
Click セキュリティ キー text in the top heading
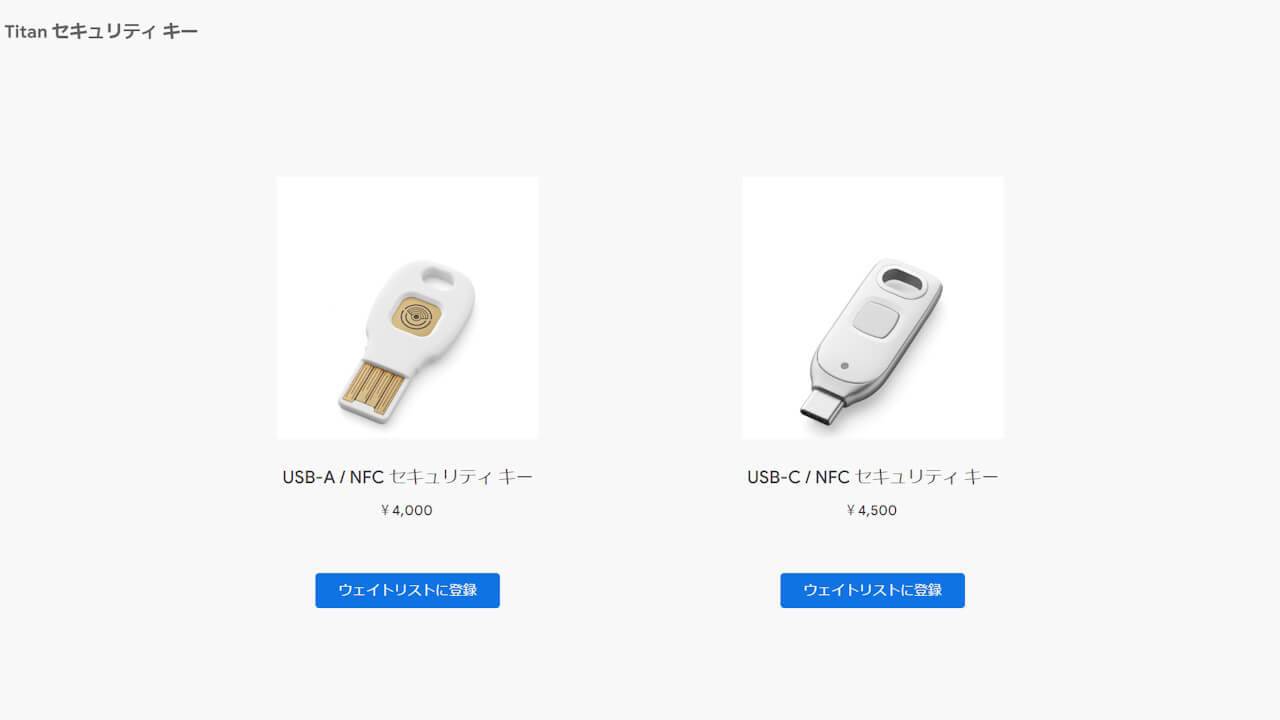[125, 32]
